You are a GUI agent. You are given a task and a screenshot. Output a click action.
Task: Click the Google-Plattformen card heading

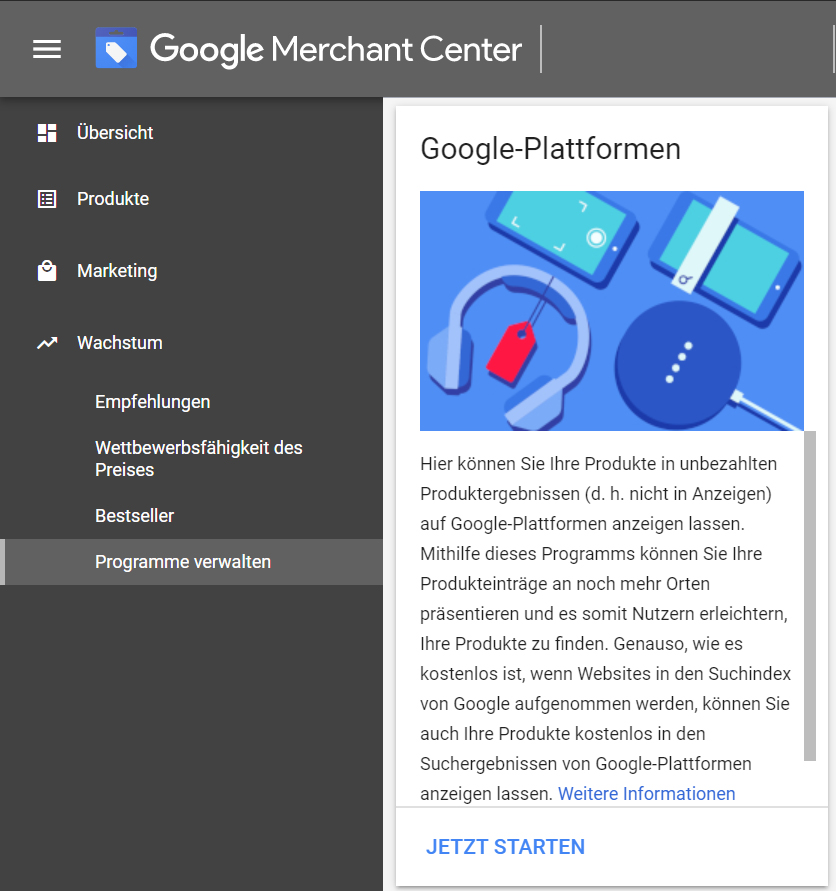[550, 149]
